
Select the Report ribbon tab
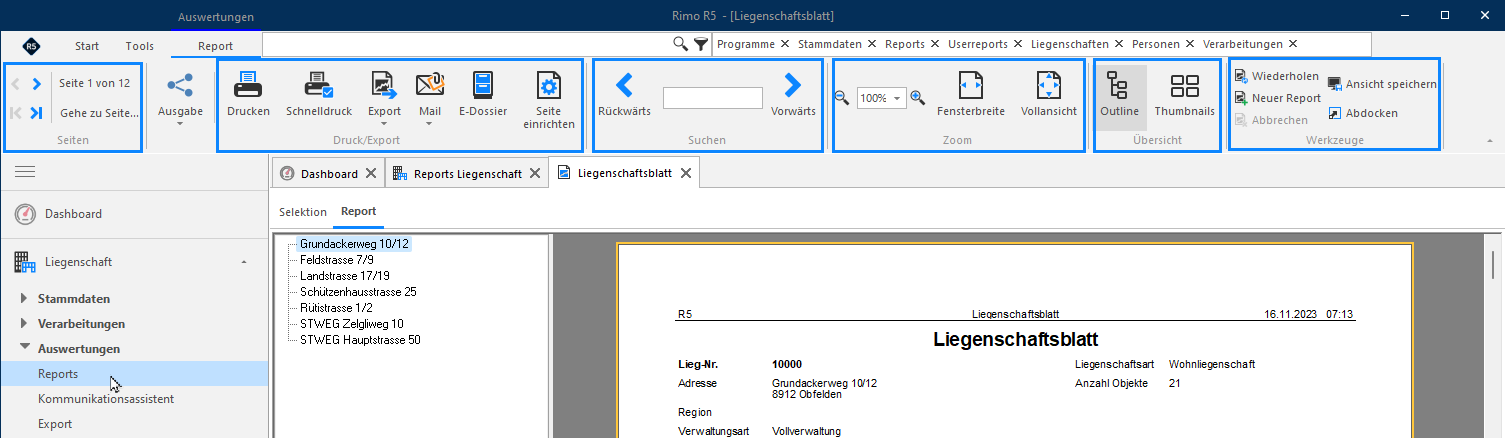pyautogui.click(x=215, y=45)
